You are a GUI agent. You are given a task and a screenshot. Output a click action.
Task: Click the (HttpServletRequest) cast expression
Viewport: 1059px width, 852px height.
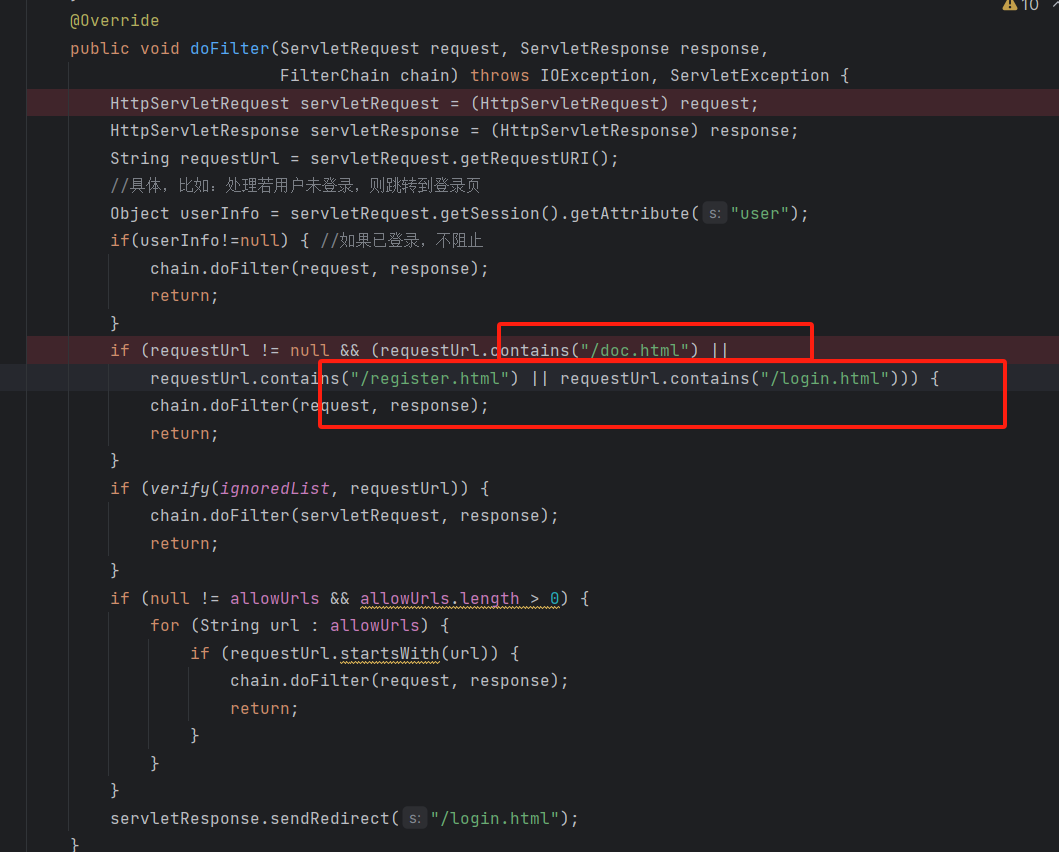coord(570,103)
